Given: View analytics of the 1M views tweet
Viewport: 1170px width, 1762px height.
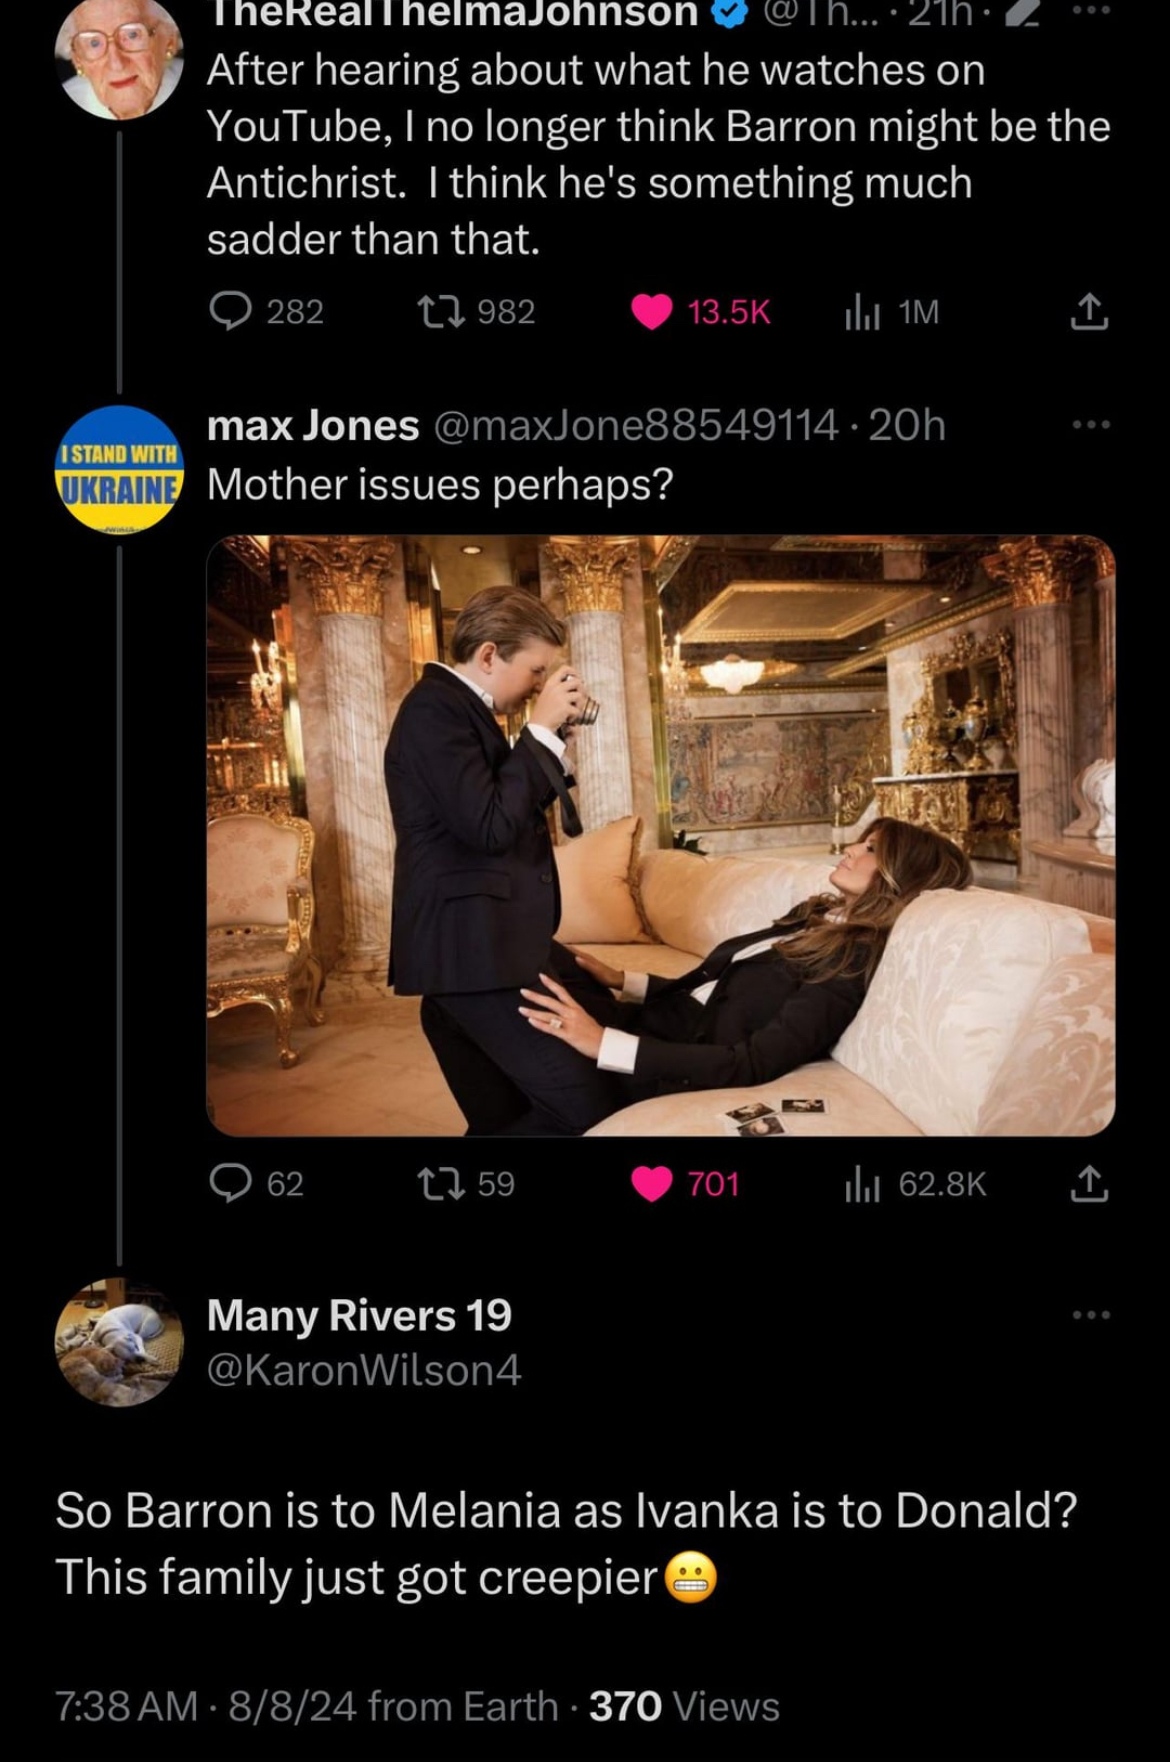Looking at the screenshot, I should 862,312.
